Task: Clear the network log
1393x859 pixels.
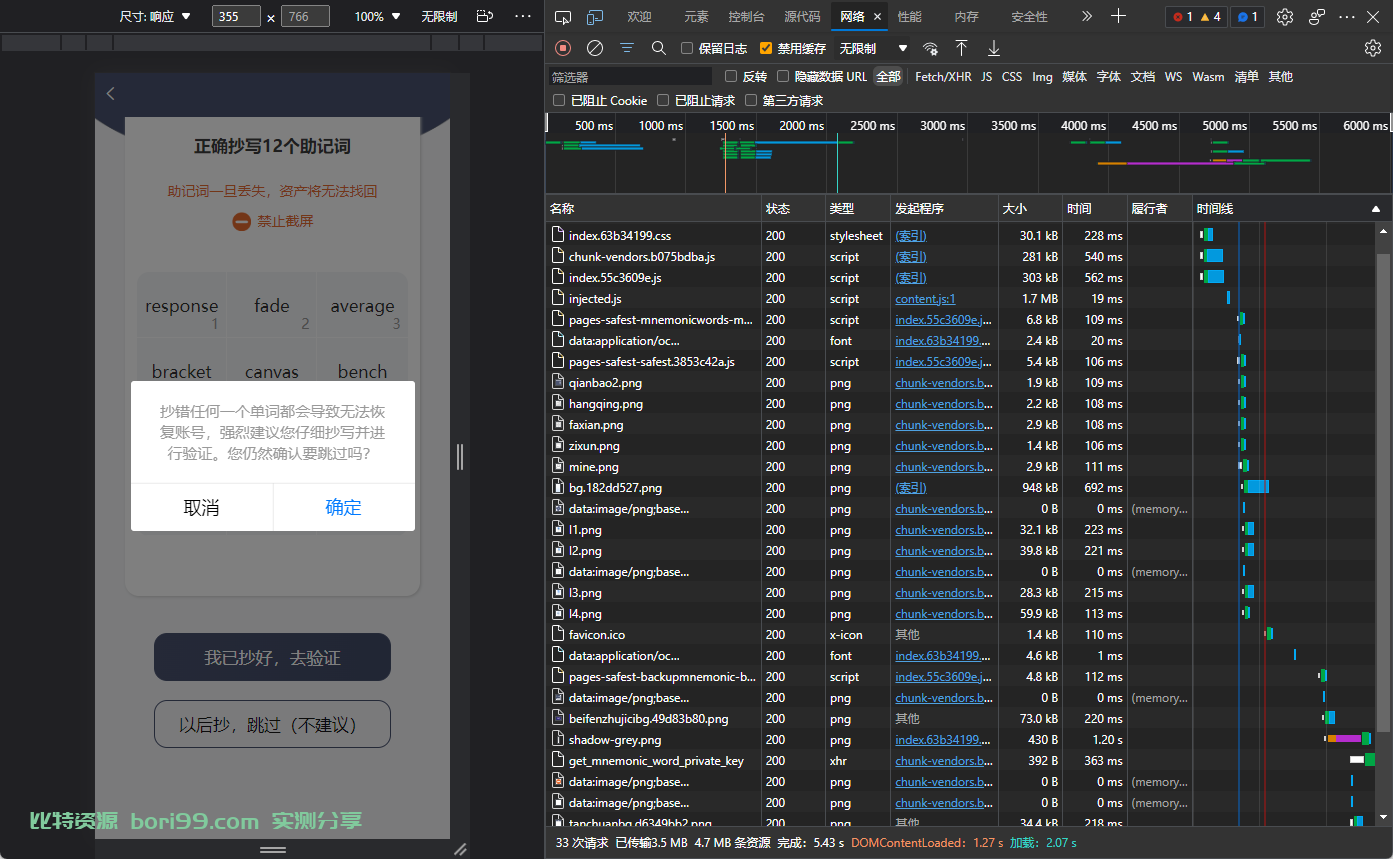Action: point(595,48)
